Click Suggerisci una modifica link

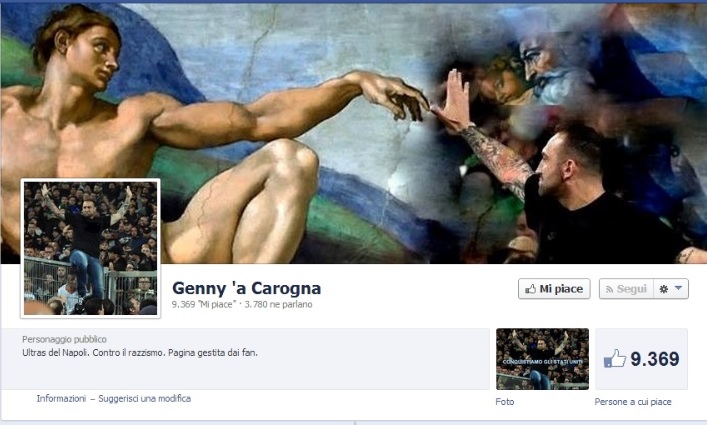[144, 398]
